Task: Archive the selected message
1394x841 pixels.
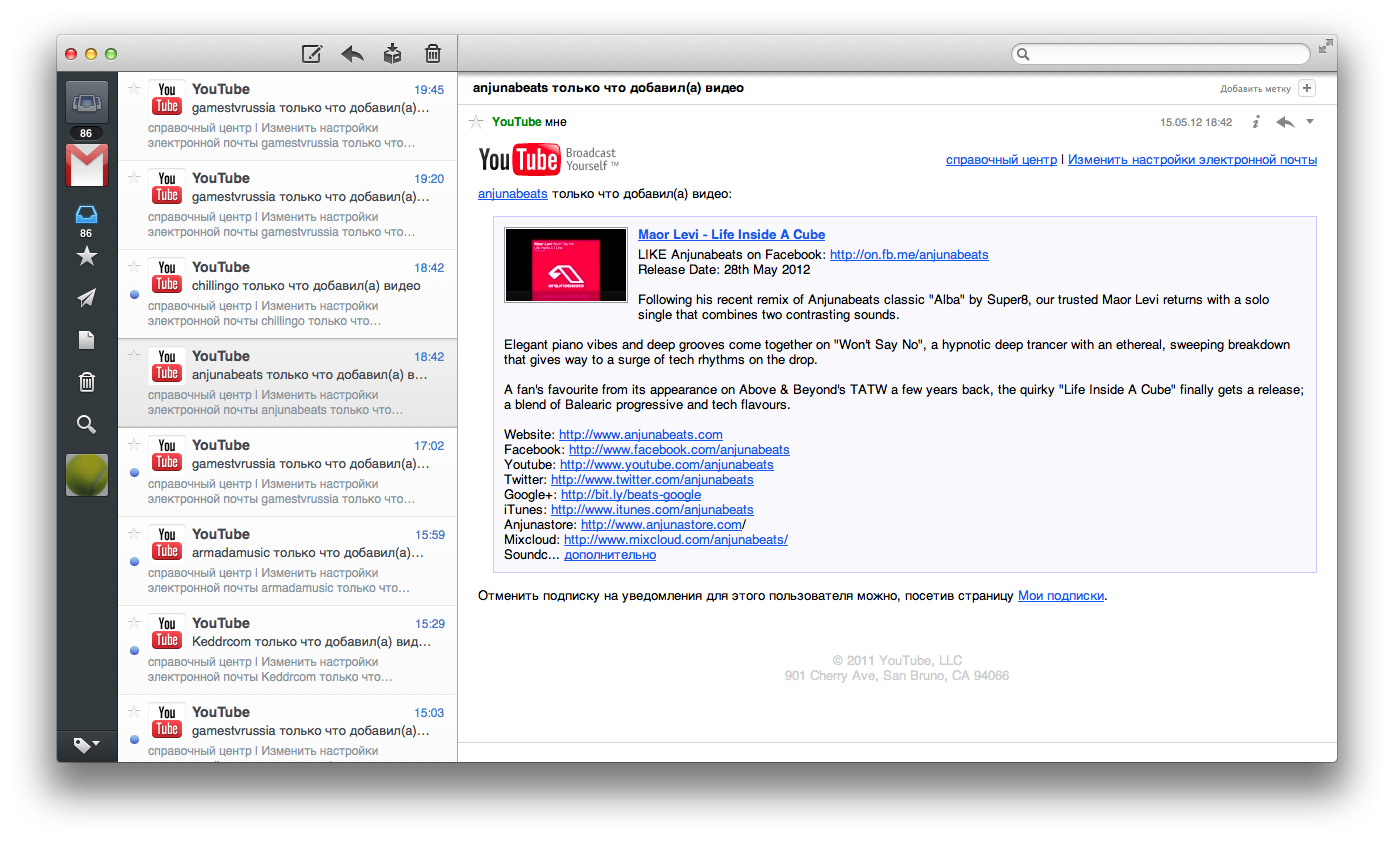Action: click(x=393, y=54)
